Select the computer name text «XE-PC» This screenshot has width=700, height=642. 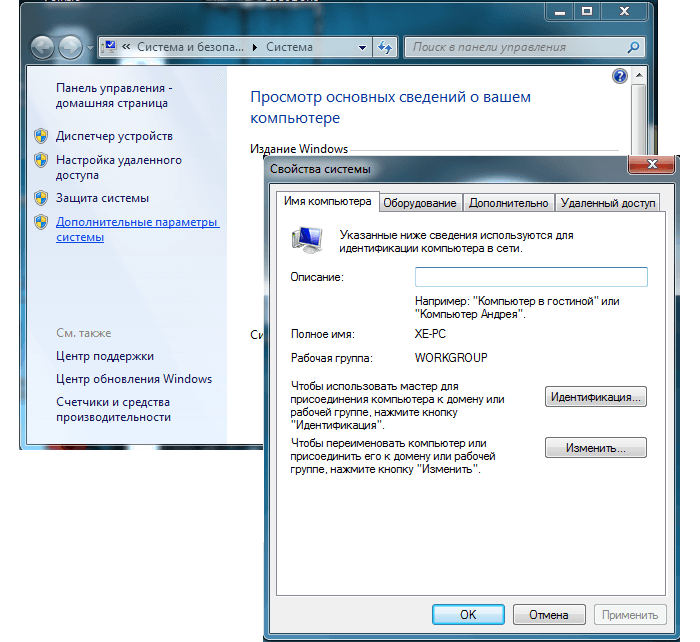pyautogui.click(x=430, y=334)
